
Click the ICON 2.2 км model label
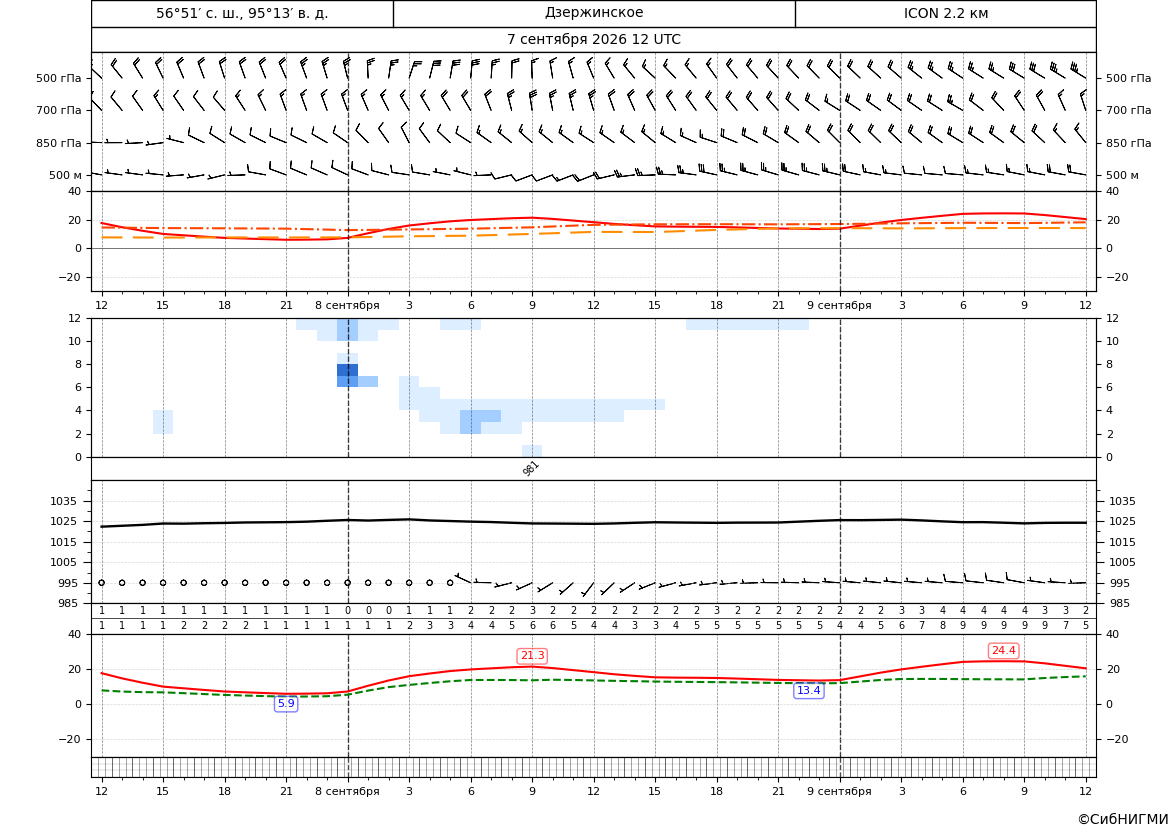pyautogui.click(x=945, y=13)
